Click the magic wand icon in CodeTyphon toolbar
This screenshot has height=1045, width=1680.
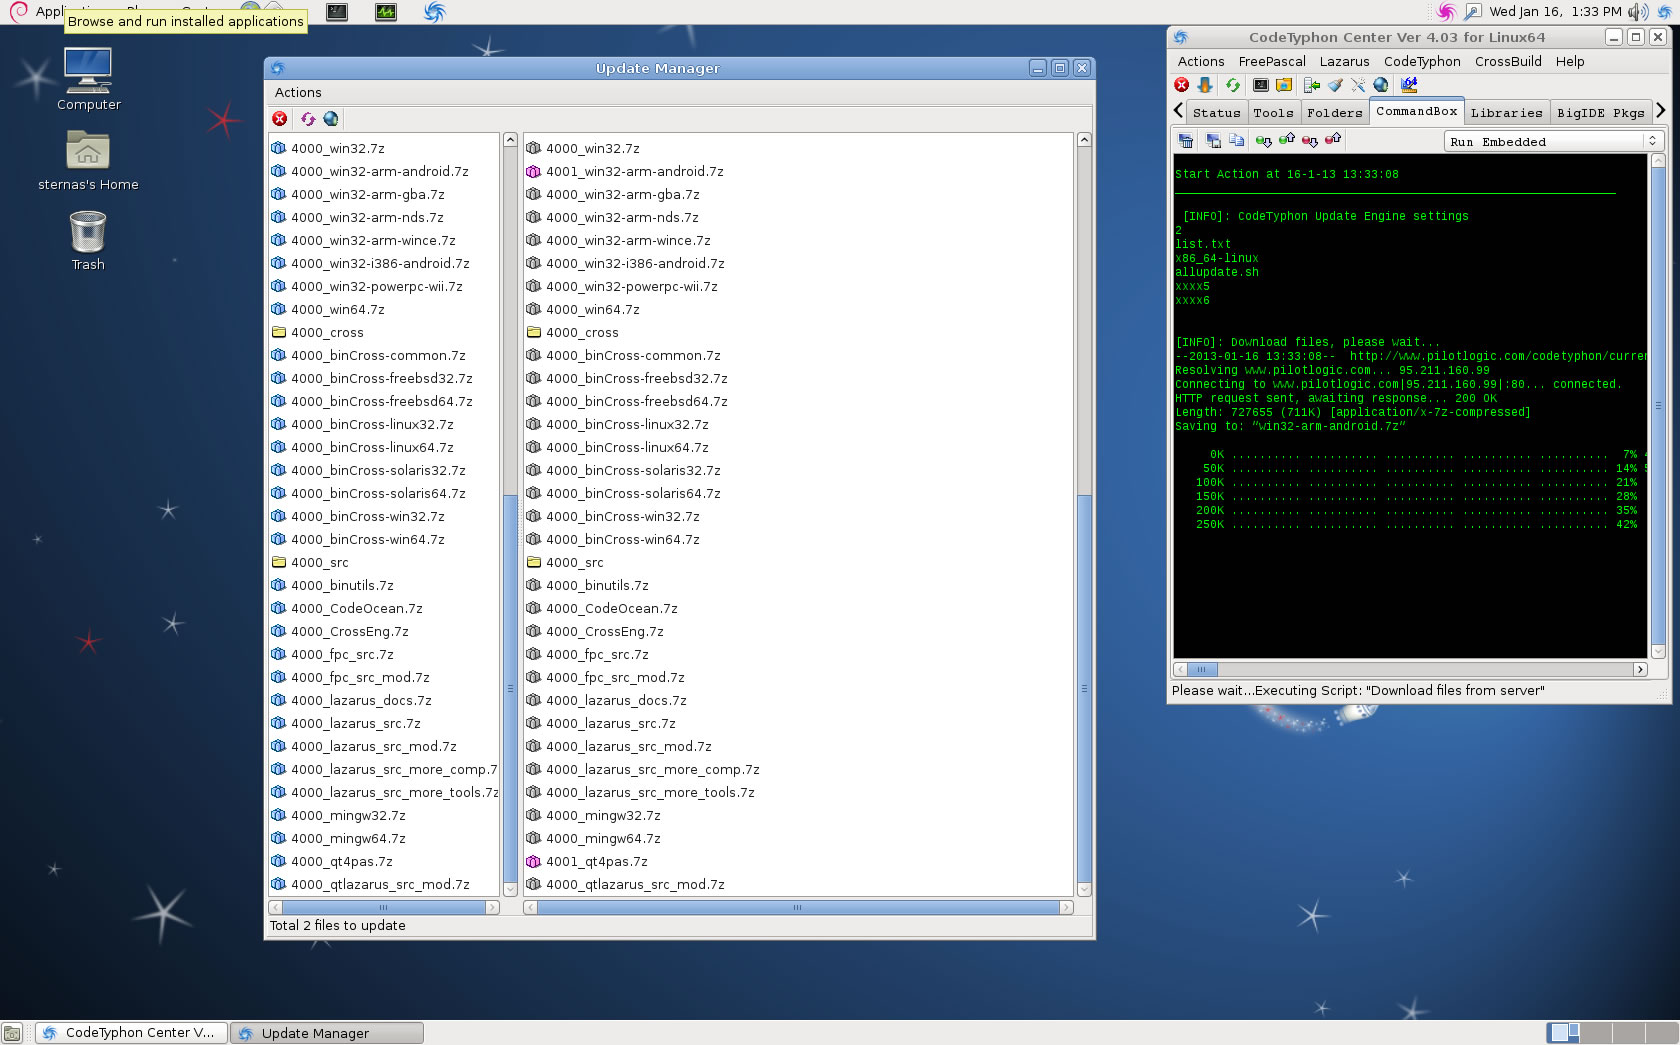pyautogui.click(x=1358, y=85)
